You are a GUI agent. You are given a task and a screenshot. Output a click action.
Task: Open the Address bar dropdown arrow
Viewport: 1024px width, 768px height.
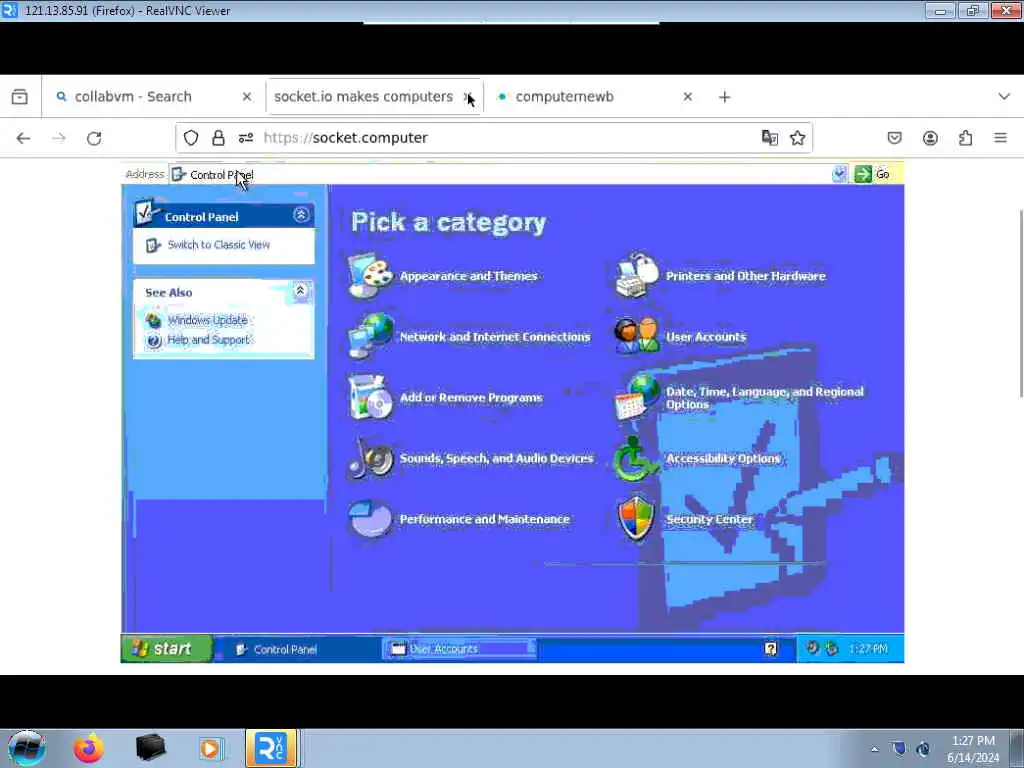tap(839, 174)
